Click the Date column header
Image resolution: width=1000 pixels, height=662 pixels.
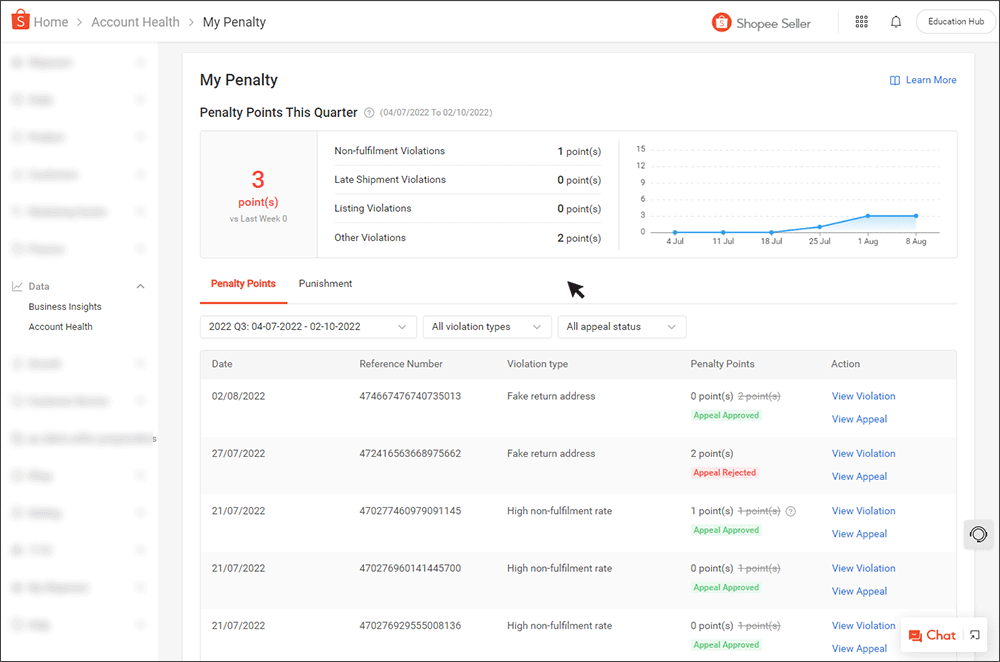[x=222, y=364]
